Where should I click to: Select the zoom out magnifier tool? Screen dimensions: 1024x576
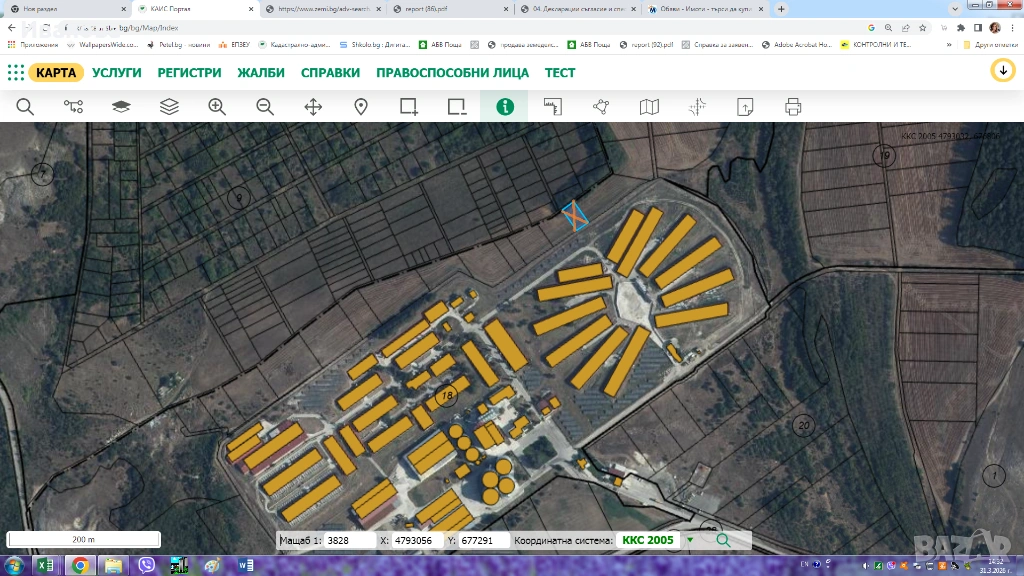[265, 106]
